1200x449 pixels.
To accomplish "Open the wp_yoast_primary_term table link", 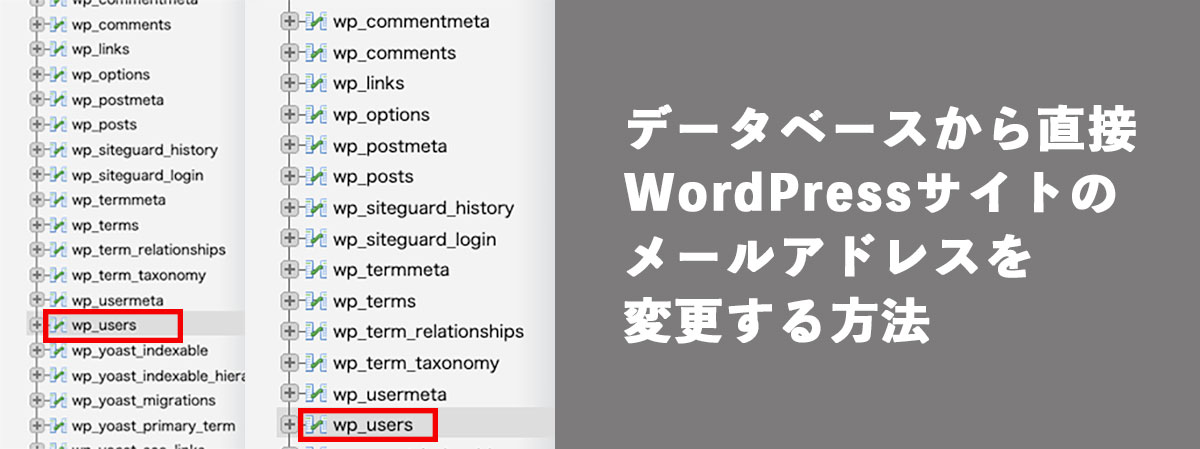I will [153, 425].
